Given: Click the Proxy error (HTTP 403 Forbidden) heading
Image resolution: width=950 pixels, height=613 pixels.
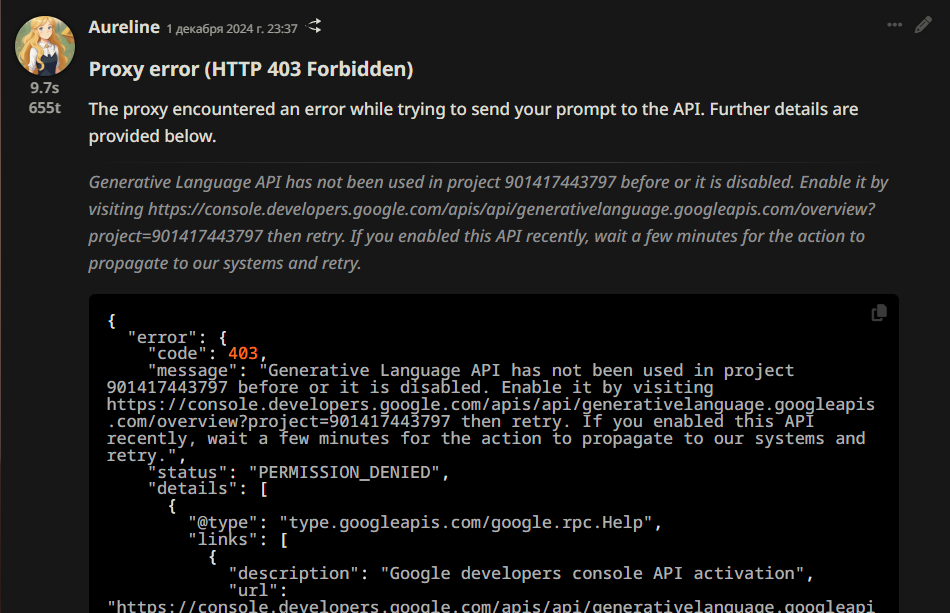Looking at the screenshot, I should [x=251, y=69].
